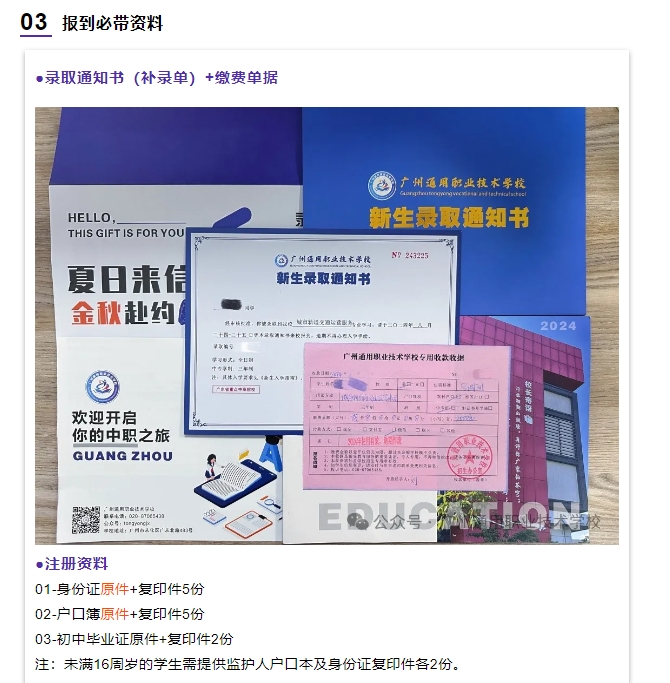The width and height of the screenshot is (670, 683).
Task: Click the round school emblem above 欢迎开启
Action: click(x=102, y=387)
